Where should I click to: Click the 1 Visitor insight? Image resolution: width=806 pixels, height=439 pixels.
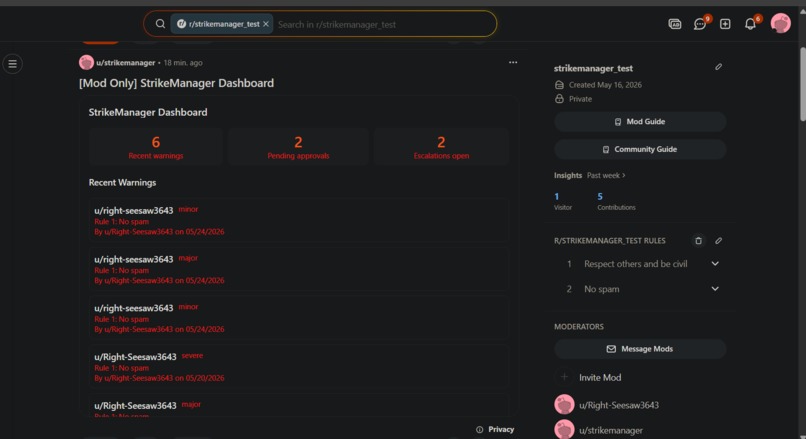tap(562, 201)
